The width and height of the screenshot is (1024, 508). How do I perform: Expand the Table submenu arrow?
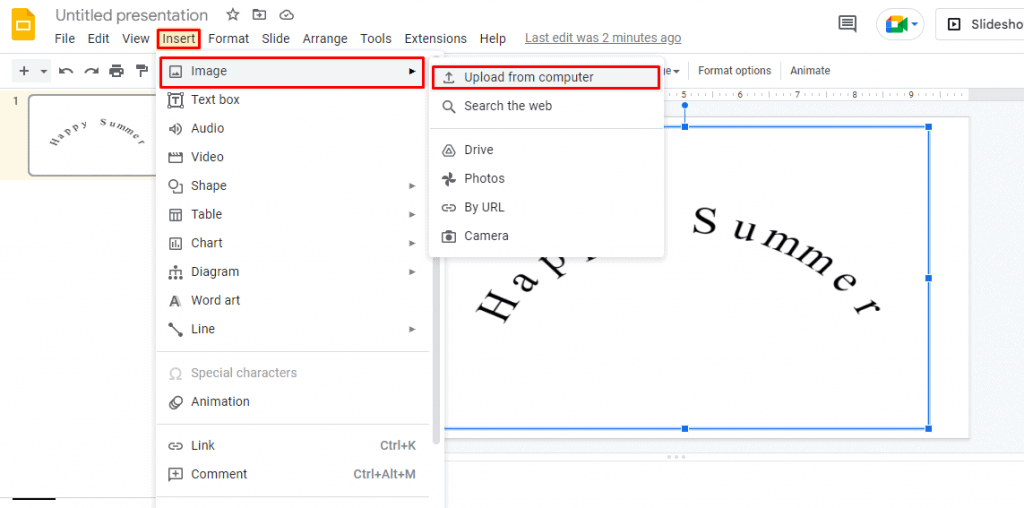point(412,215)
